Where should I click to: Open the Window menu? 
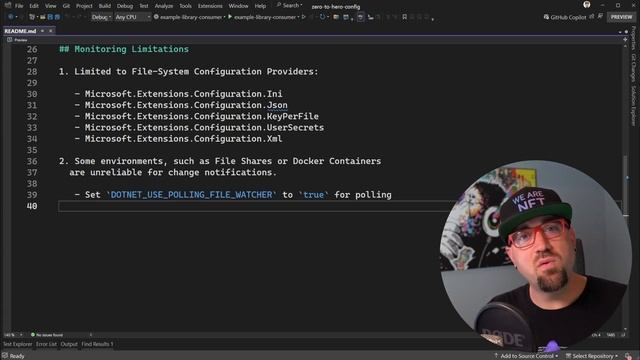(238, 6)
